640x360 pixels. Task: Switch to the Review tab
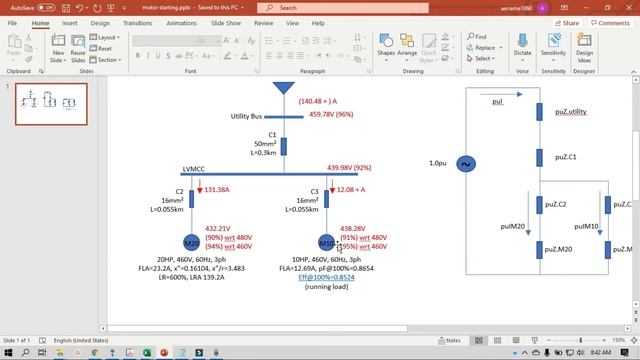coord(264,23)
